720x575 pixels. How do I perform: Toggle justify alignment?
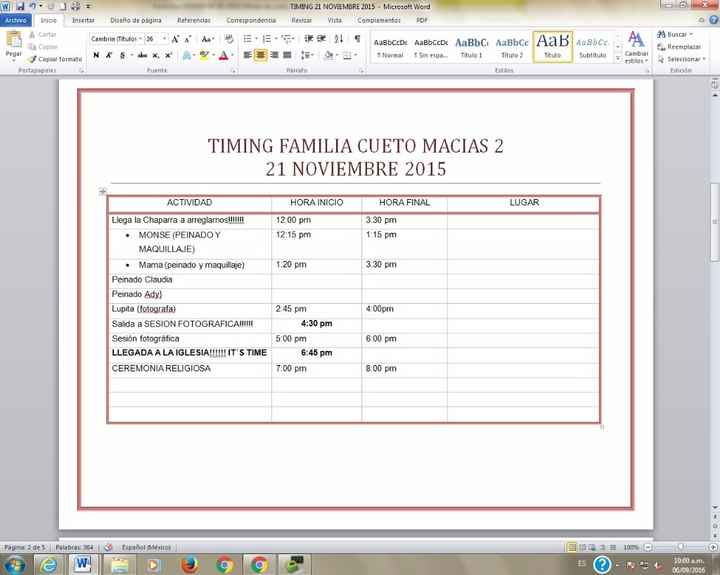tap(287, 55)
